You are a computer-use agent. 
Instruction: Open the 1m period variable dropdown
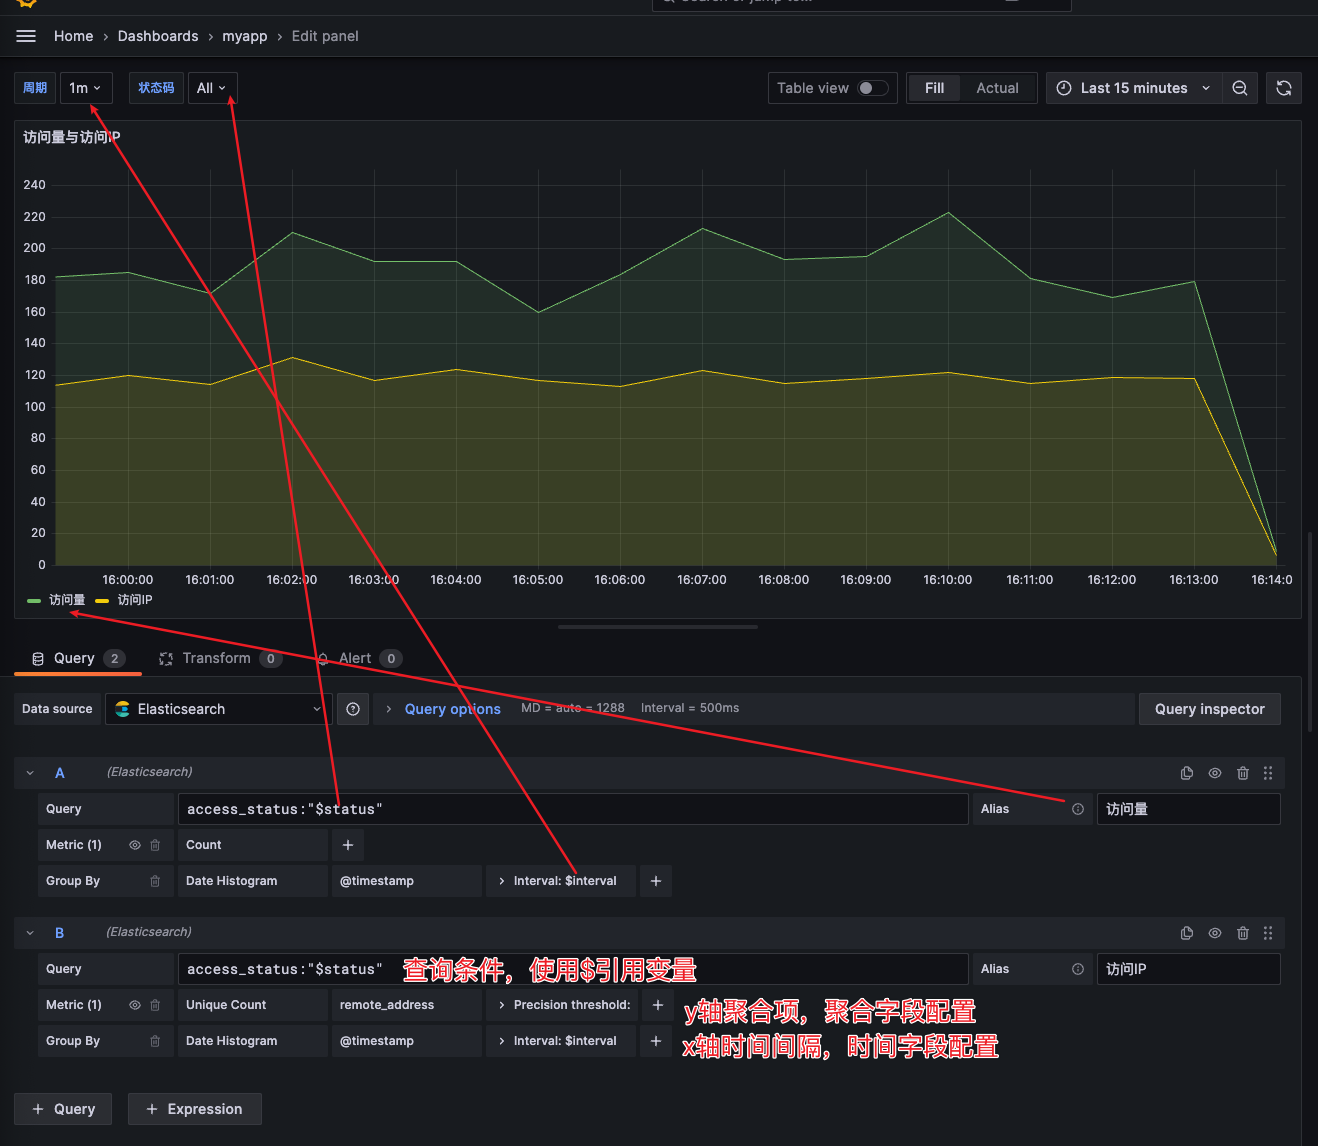(x=86, y=88)
